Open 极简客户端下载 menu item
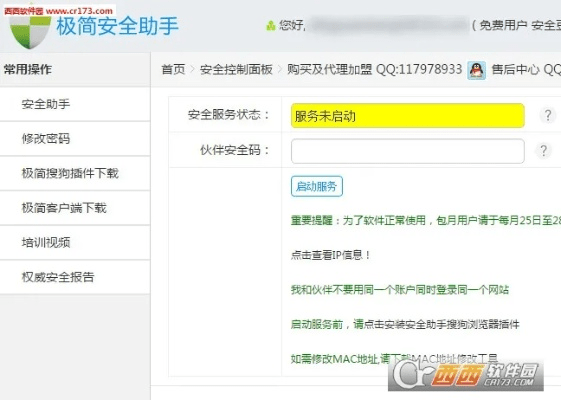The width and height of the screenshot is (561, 400). coord(75,208)
